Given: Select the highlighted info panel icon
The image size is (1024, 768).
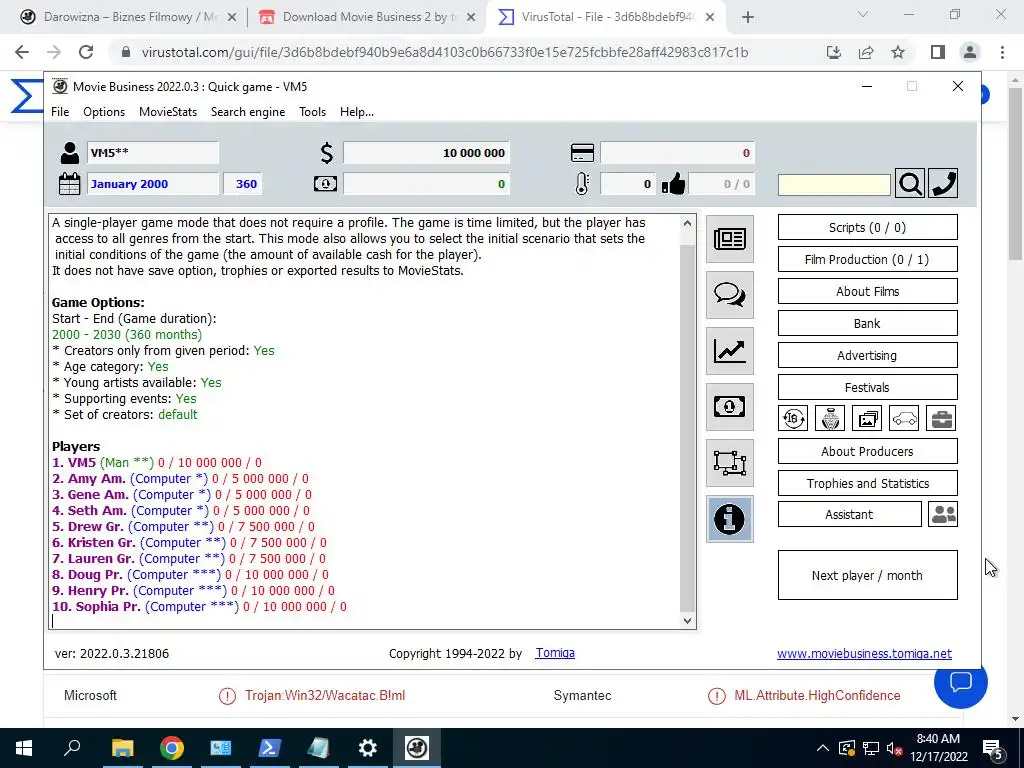Looking at the screenshot, I should point(729,519).
